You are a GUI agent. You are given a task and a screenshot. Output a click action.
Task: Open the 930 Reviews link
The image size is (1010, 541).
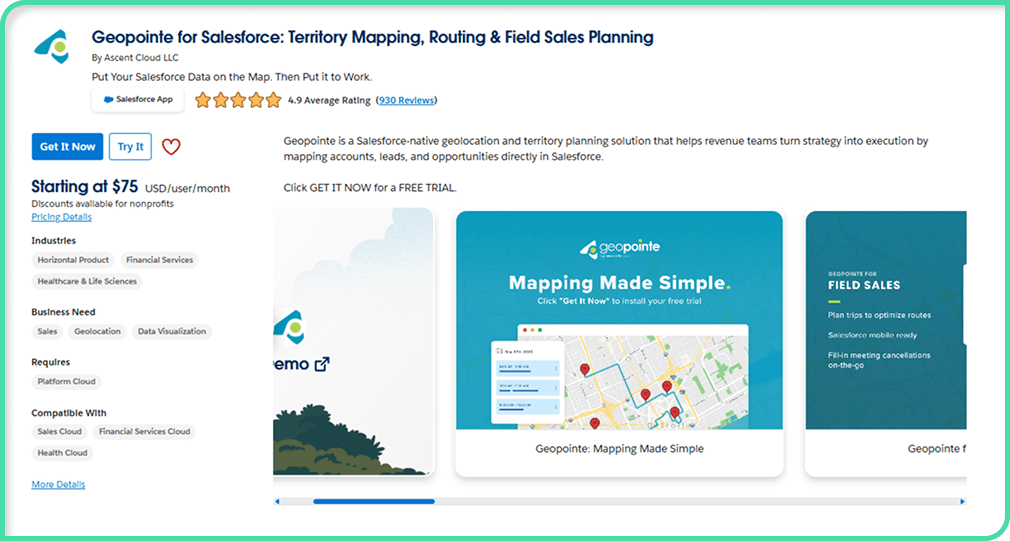[x=406, y=100]
